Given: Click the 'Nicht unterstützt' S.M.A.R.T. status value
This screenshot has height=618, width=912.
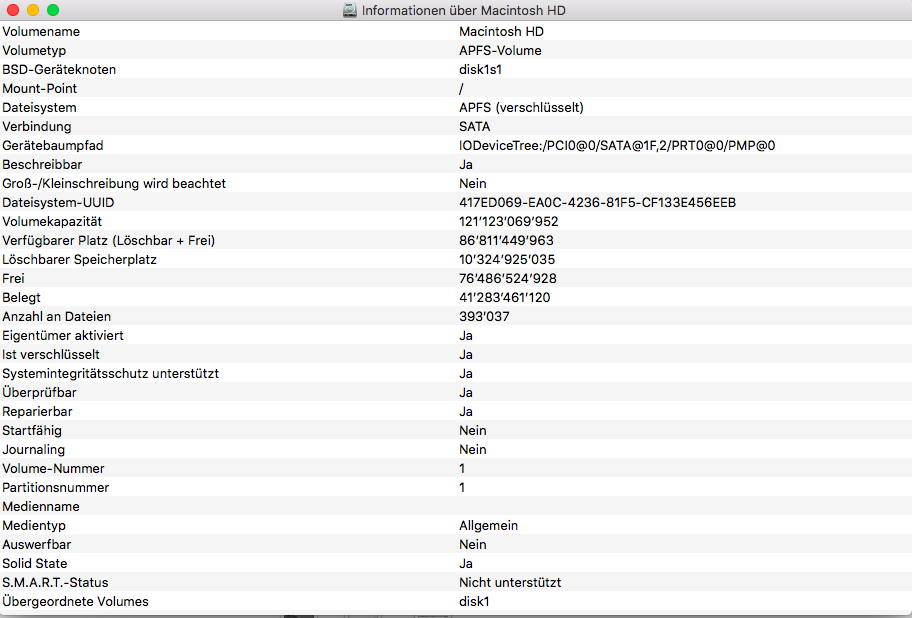Looking at the screenshot, I should coord(510,583).
